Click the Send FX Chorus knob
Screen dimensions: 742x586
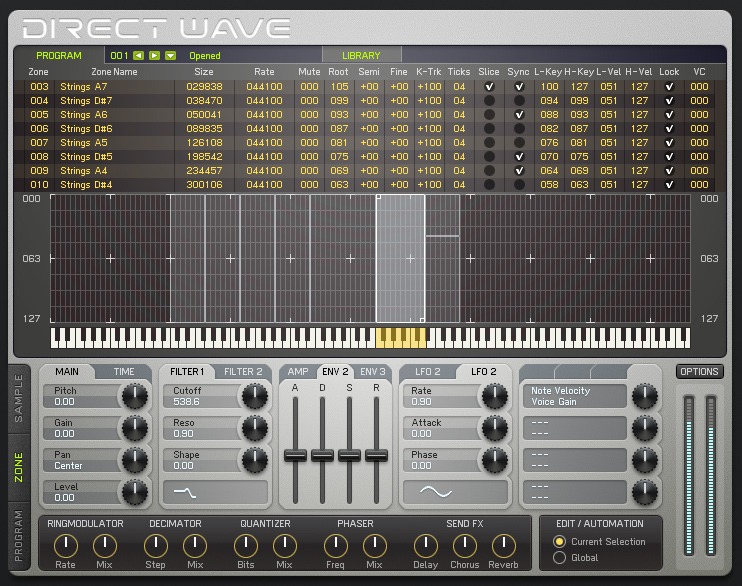[x=465, y=546]
